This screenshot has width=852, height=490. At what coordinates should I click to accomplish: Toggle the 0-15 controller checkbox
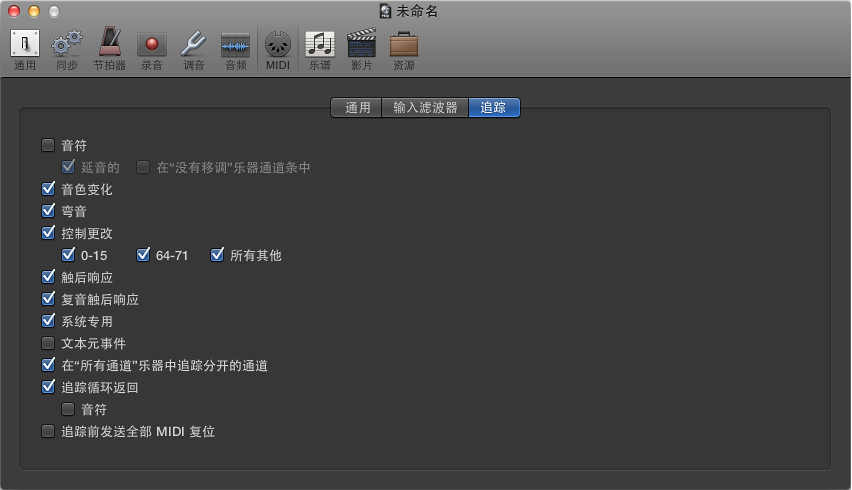click(x=68, y=255)
